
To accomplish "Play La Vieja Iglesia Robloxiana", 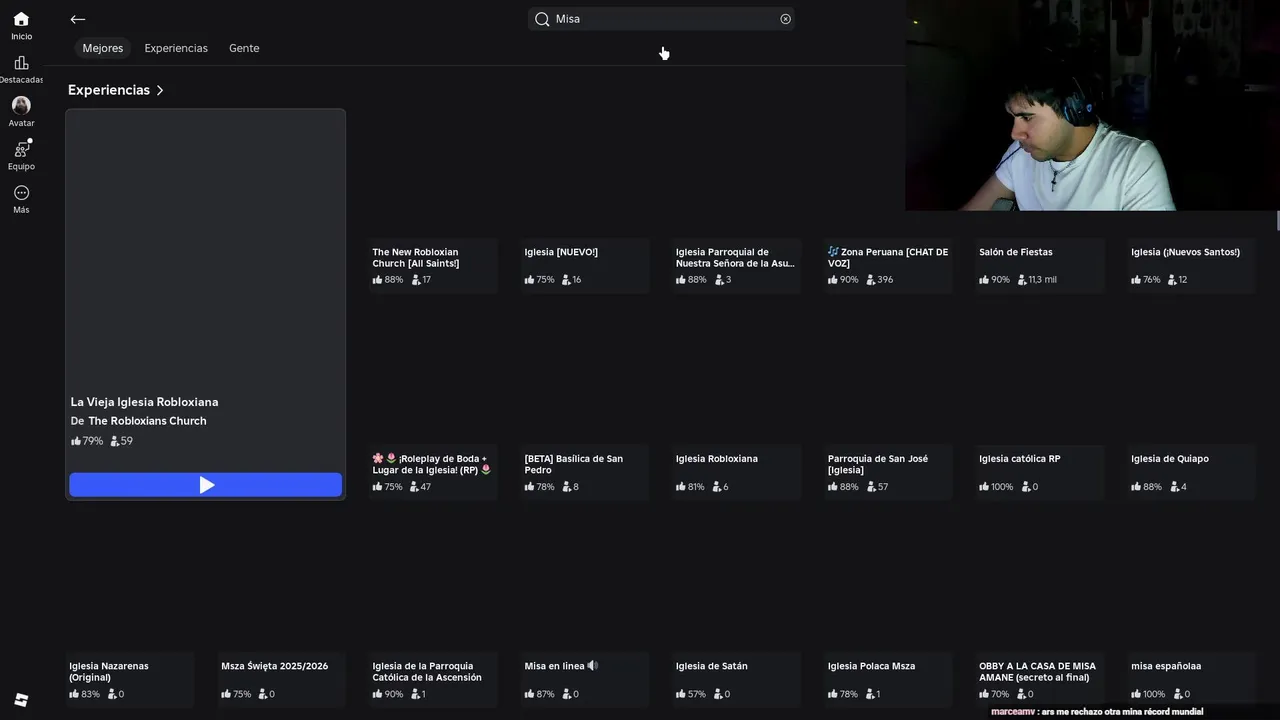I will click(206, 485).
